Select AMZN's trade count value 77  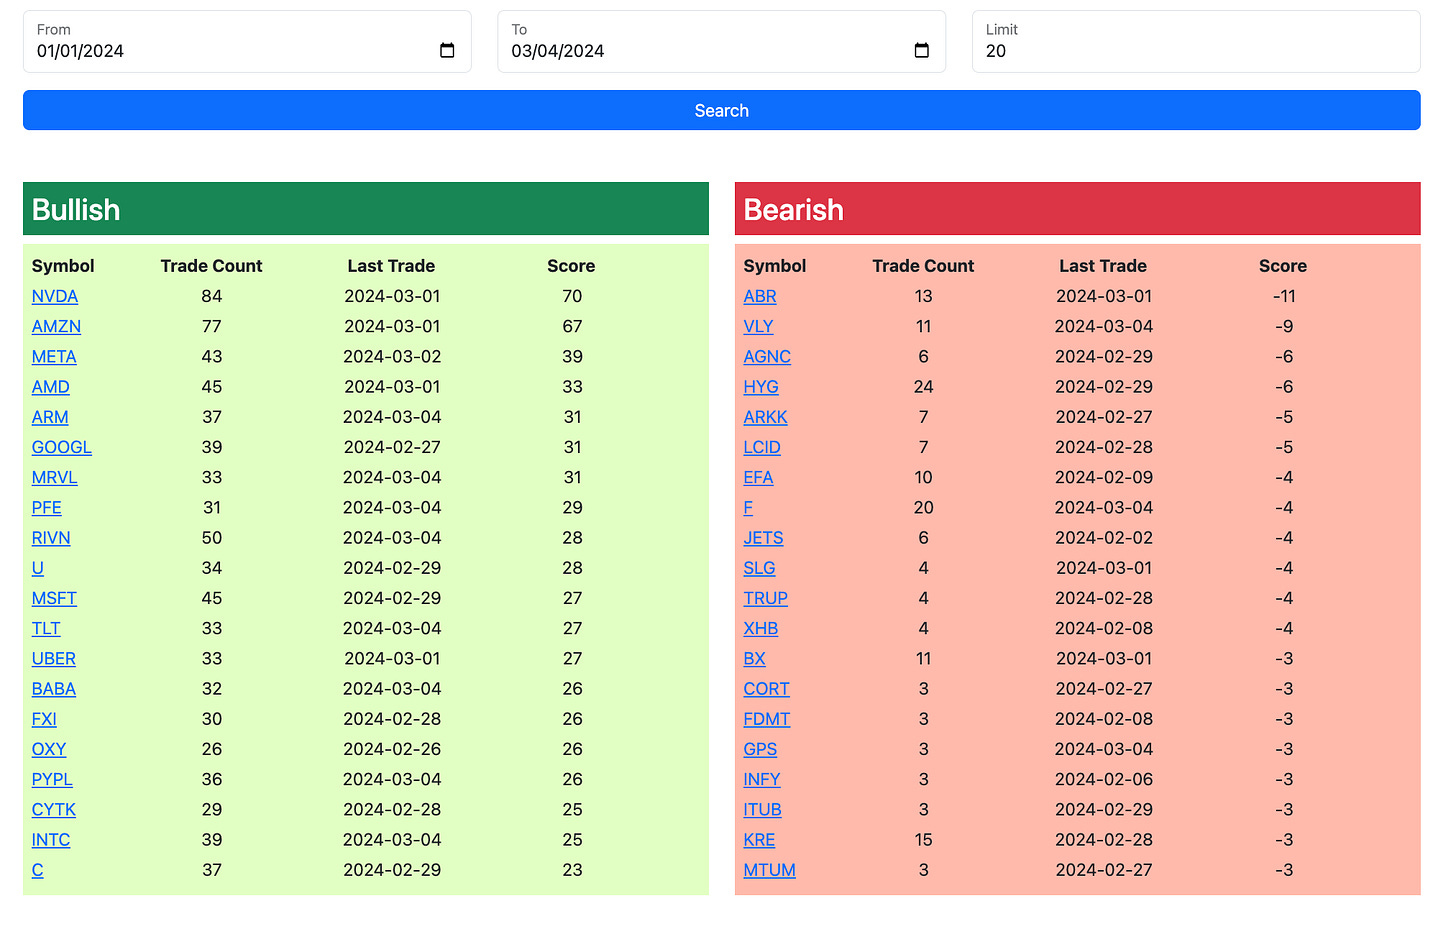click(x=212, y=326)
